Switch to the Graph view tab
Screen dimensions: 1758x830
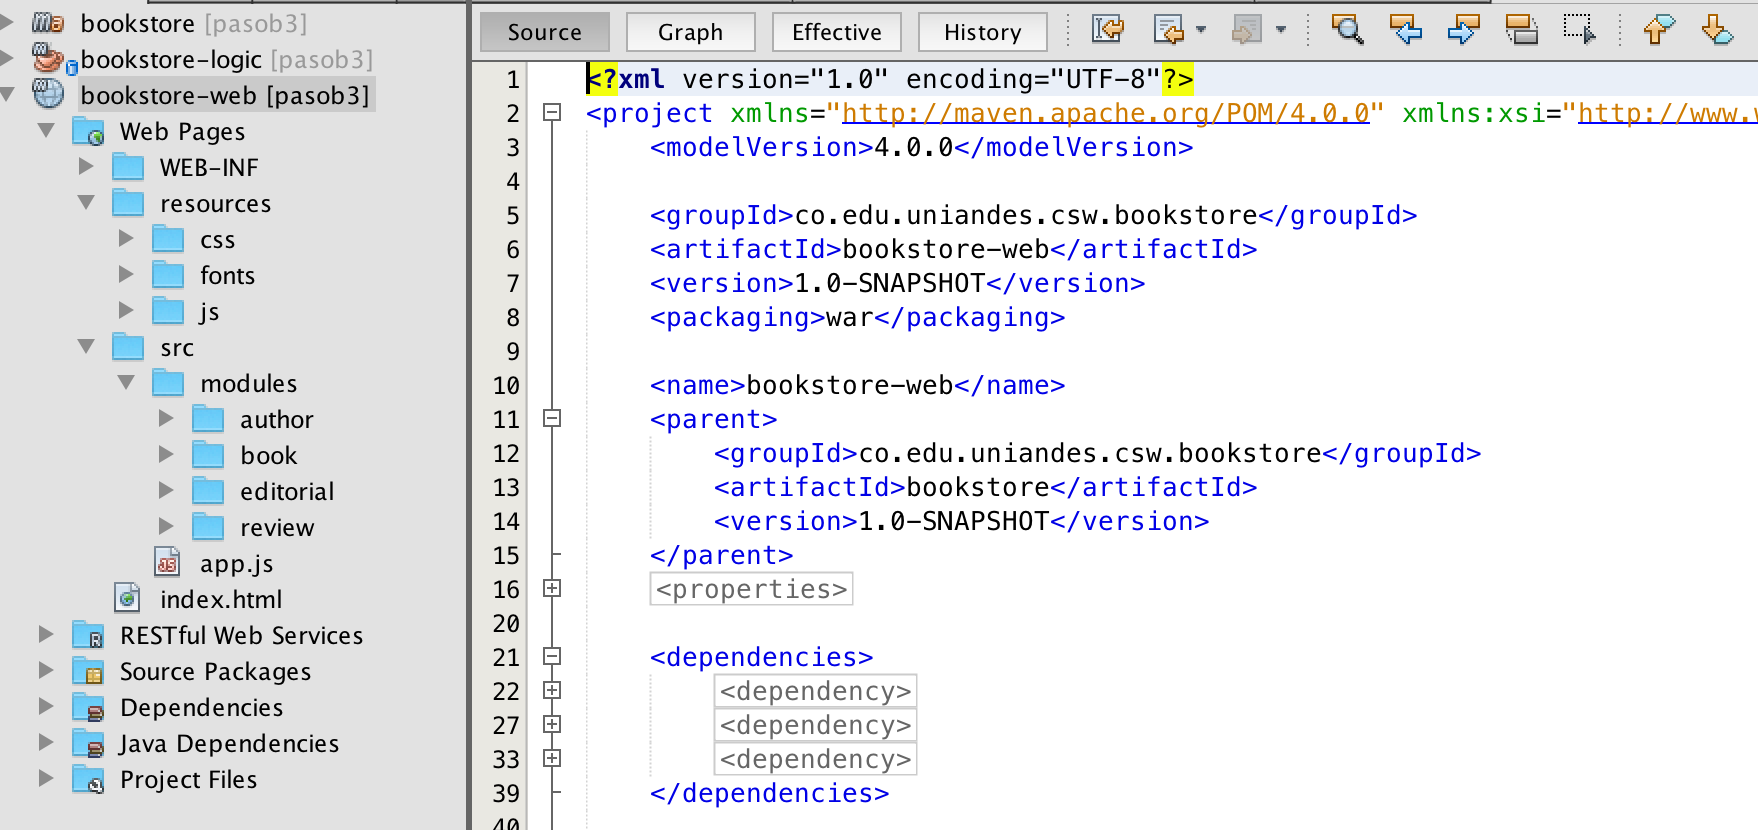click(x=690, y=32)
